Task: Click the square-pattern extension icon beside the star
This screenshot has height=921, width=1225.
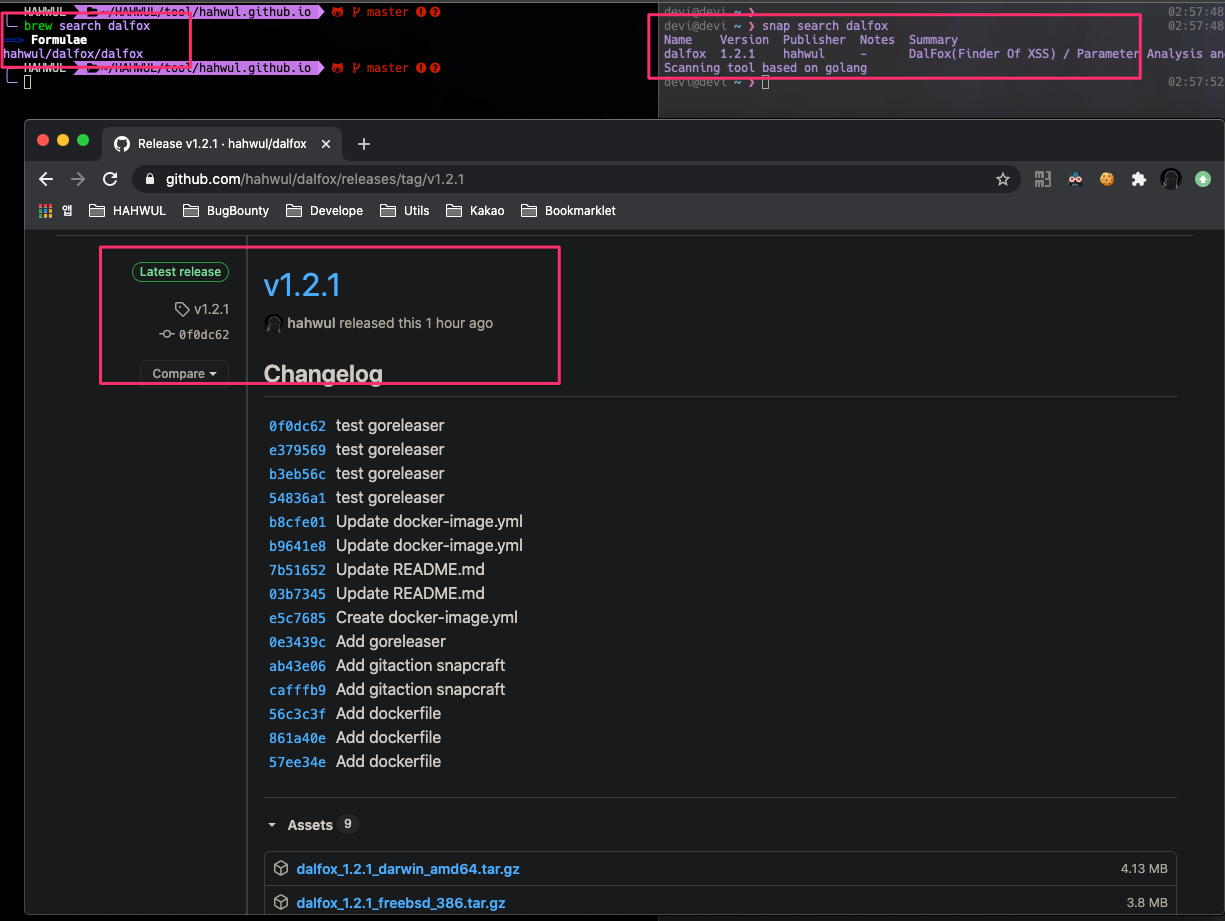Action: tap(1043, 179)
